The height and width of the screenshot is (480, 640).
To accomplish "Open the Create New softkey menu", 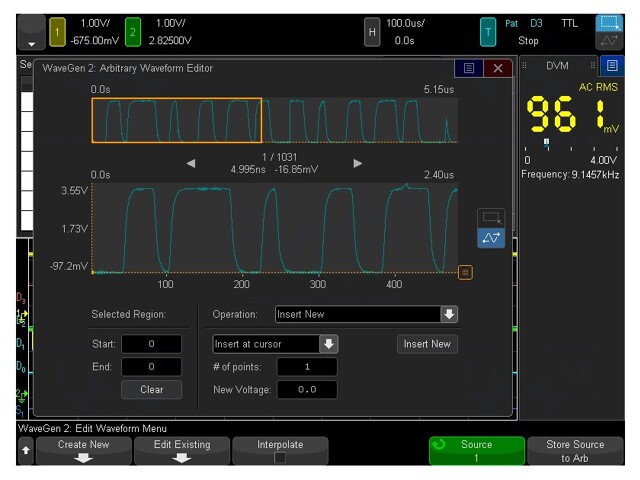I will coord(84,451).
